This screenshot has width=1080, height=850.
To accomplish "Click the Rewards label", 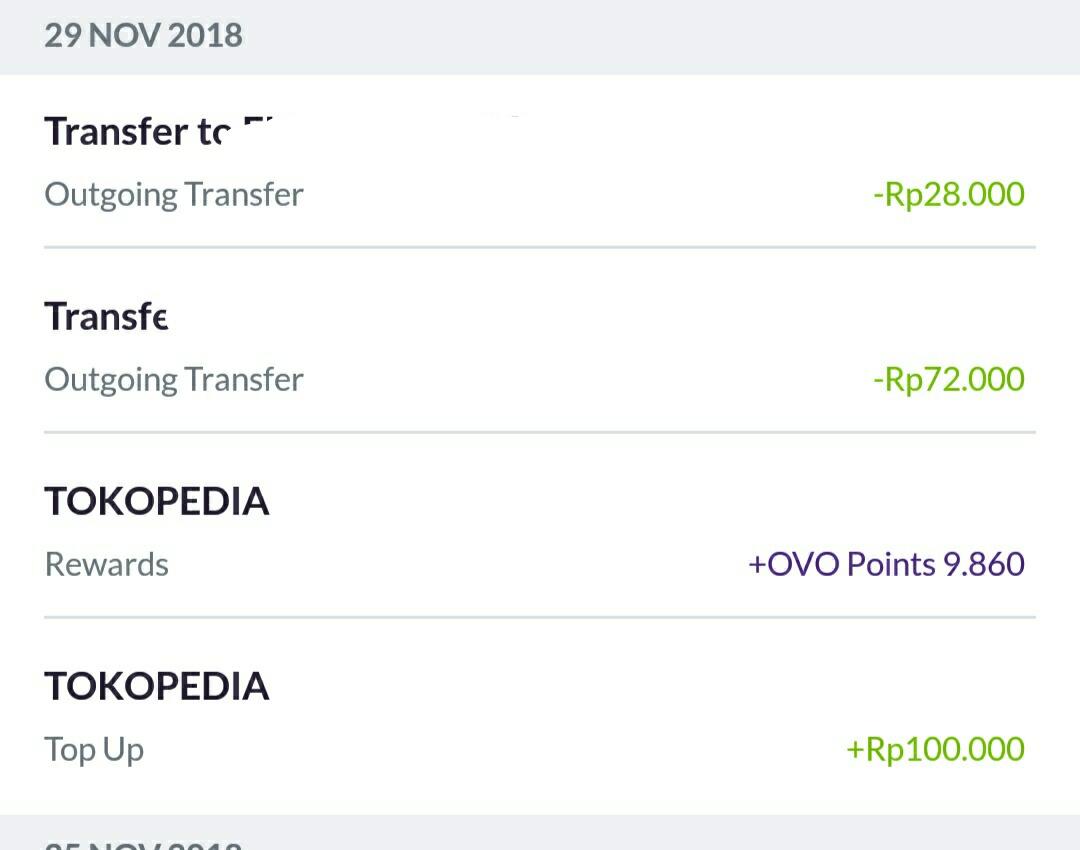I will pos(107,565).
